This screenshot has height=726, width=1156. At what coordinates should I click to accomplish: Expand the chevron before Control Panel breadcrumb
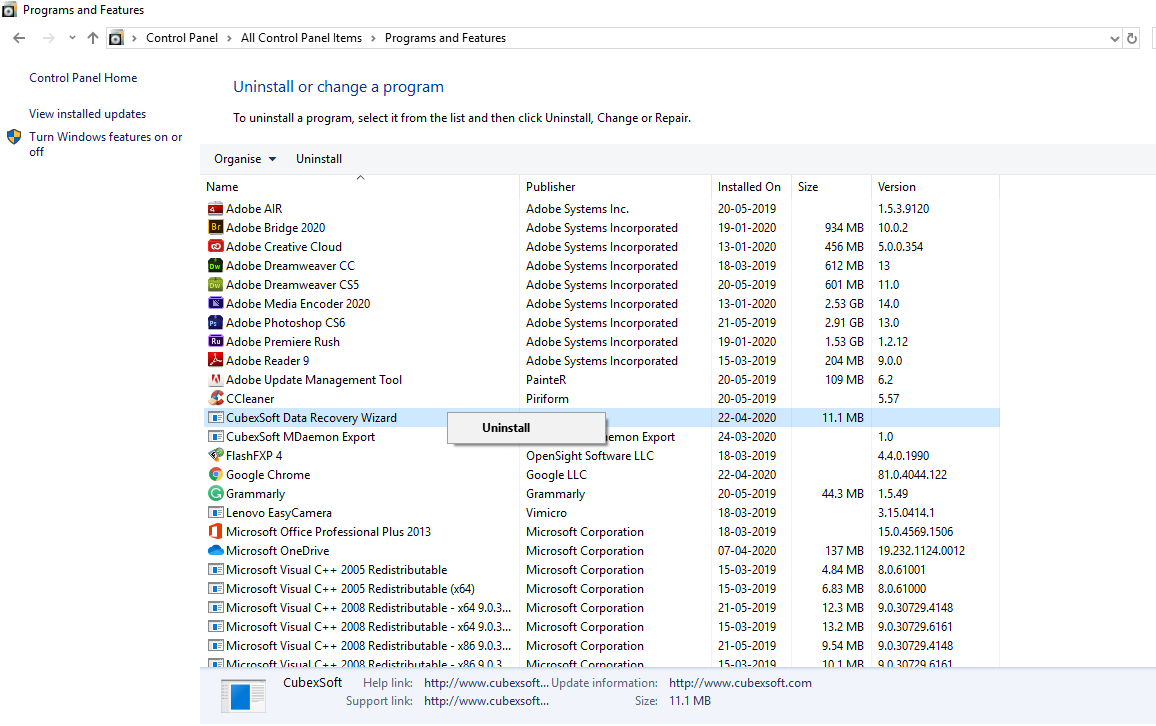pyautogui.click(x=134, y=38)
